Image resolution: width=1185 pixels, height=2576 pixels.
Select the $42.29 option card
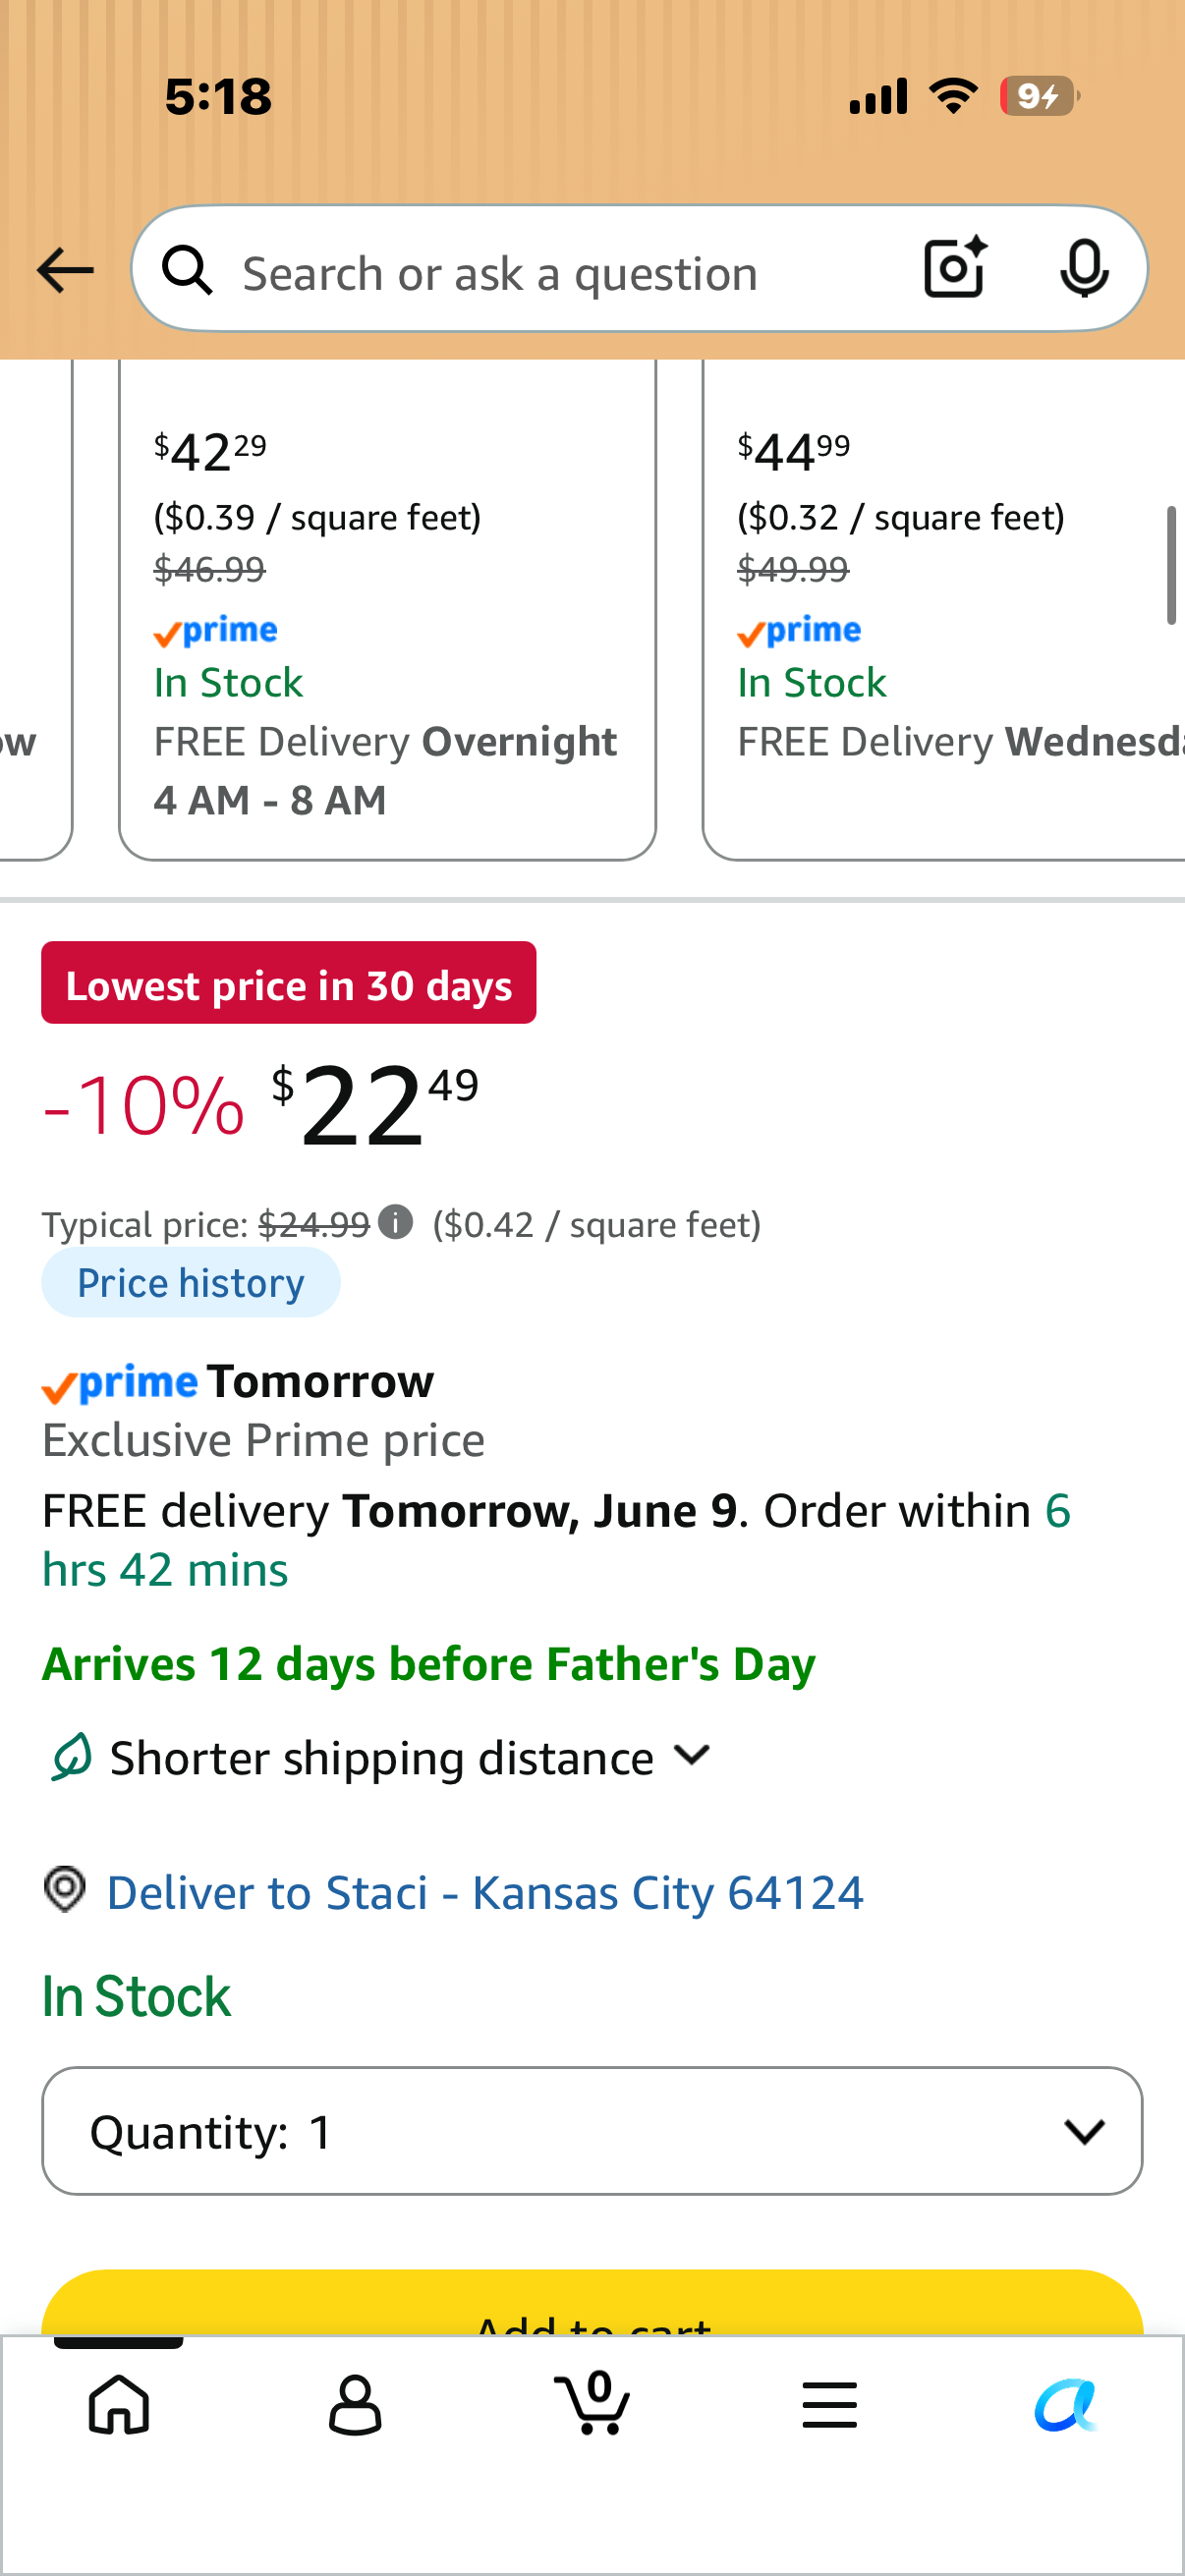tap(388, 610)
